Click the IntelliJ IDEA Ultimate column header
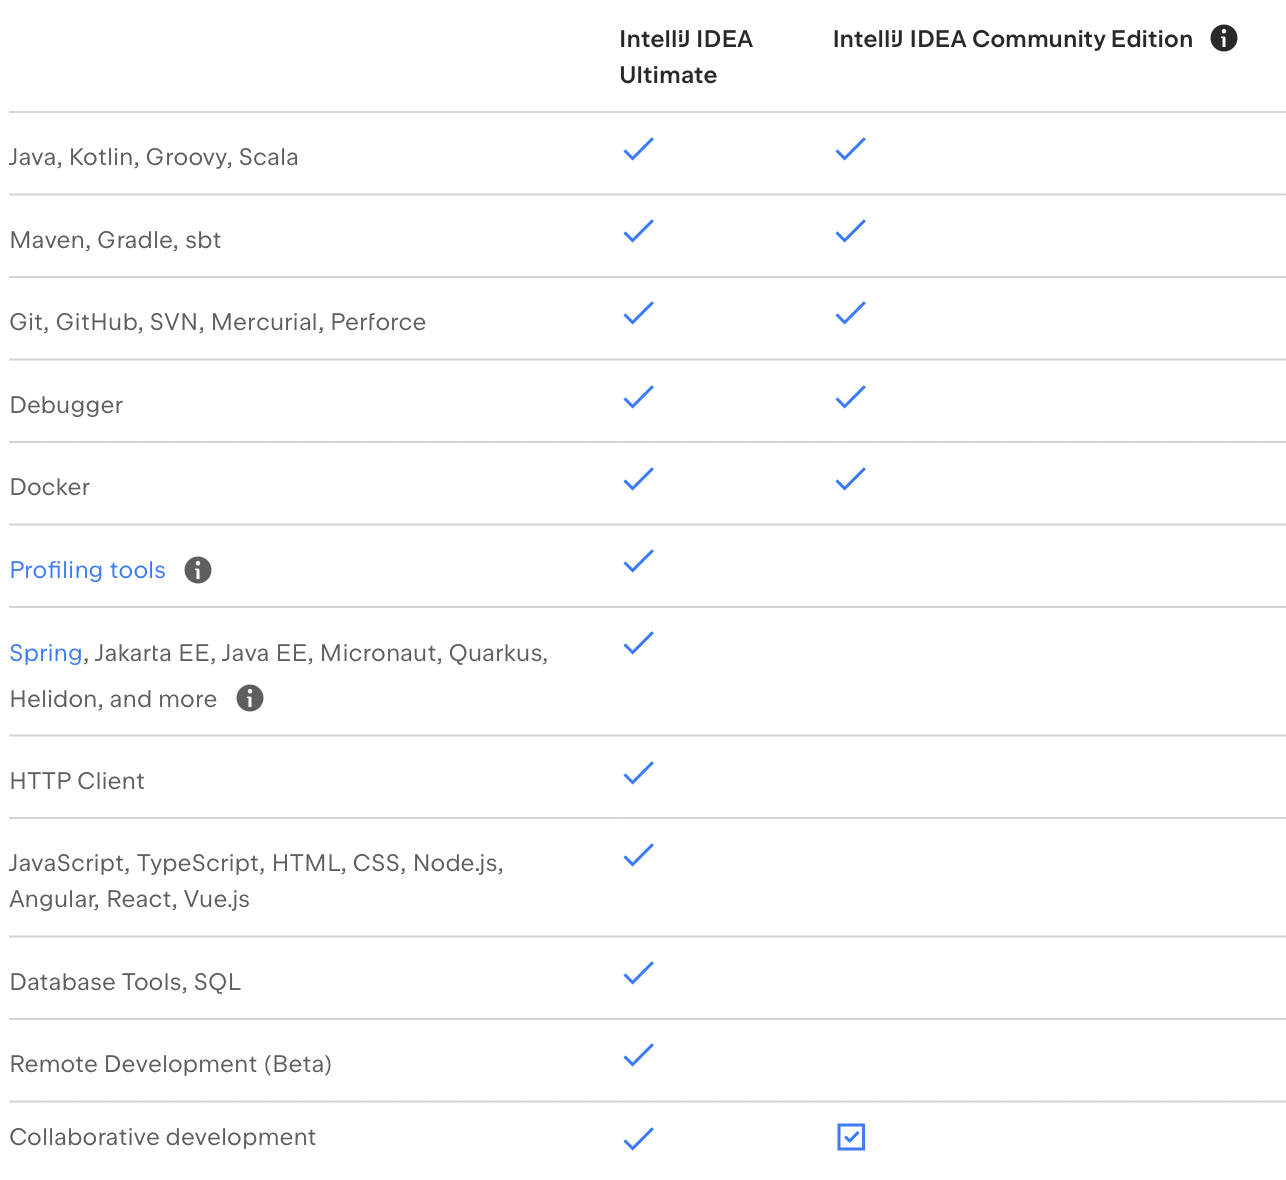This screenshot has height=1180, width=1286. point(686,57)
